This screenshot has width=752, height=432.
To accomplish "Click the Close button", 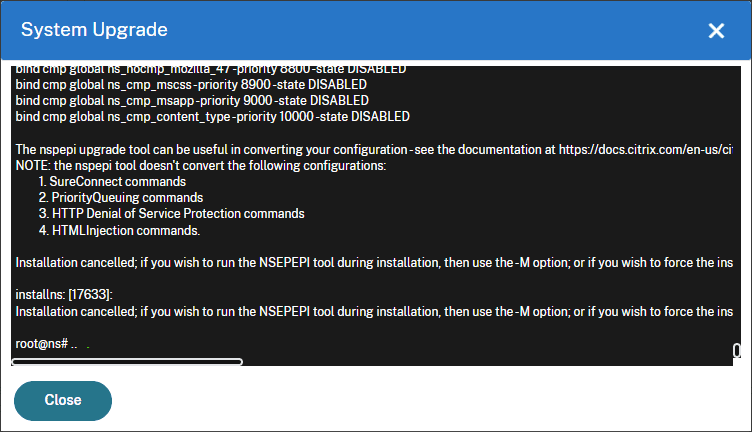I will [x=63, y=401].
